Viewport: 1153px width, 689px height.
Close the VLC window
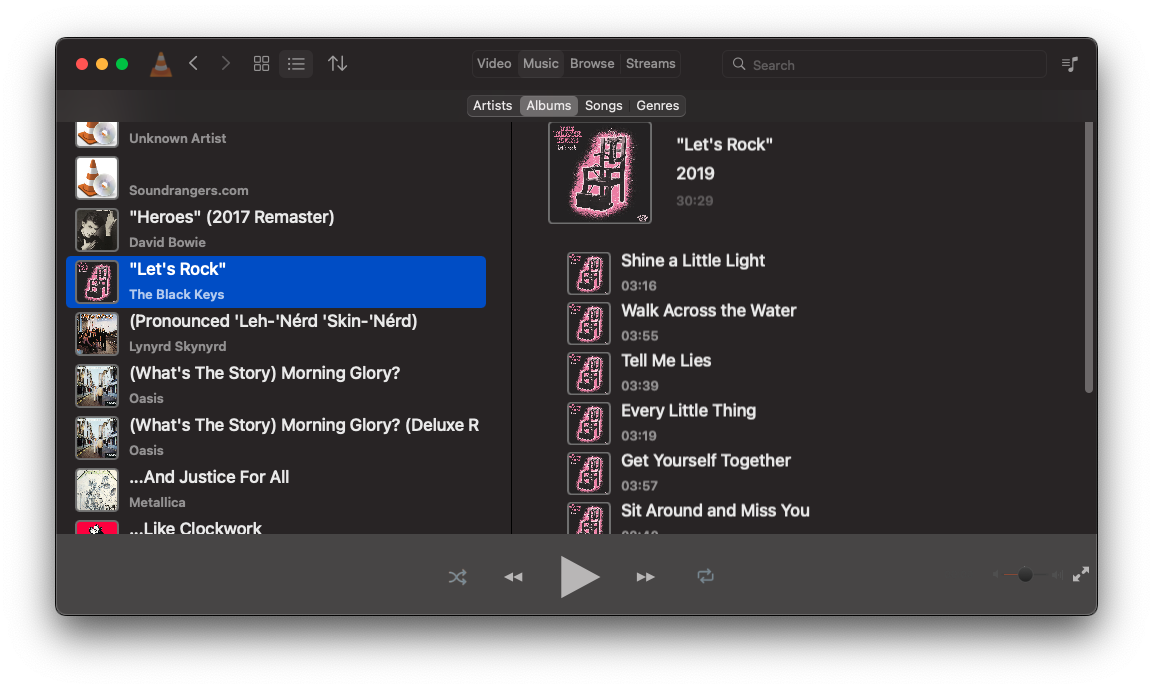(x=82, y=64)
